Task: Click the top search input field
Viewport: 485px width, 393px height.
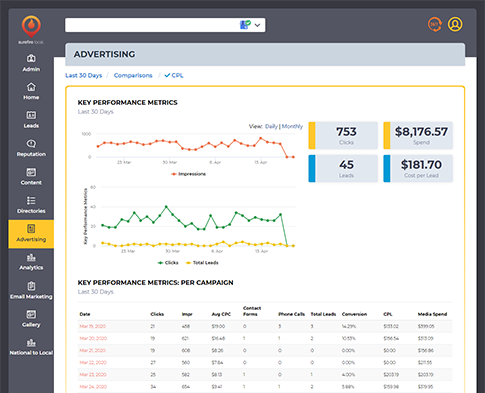Action: [152, 25]
